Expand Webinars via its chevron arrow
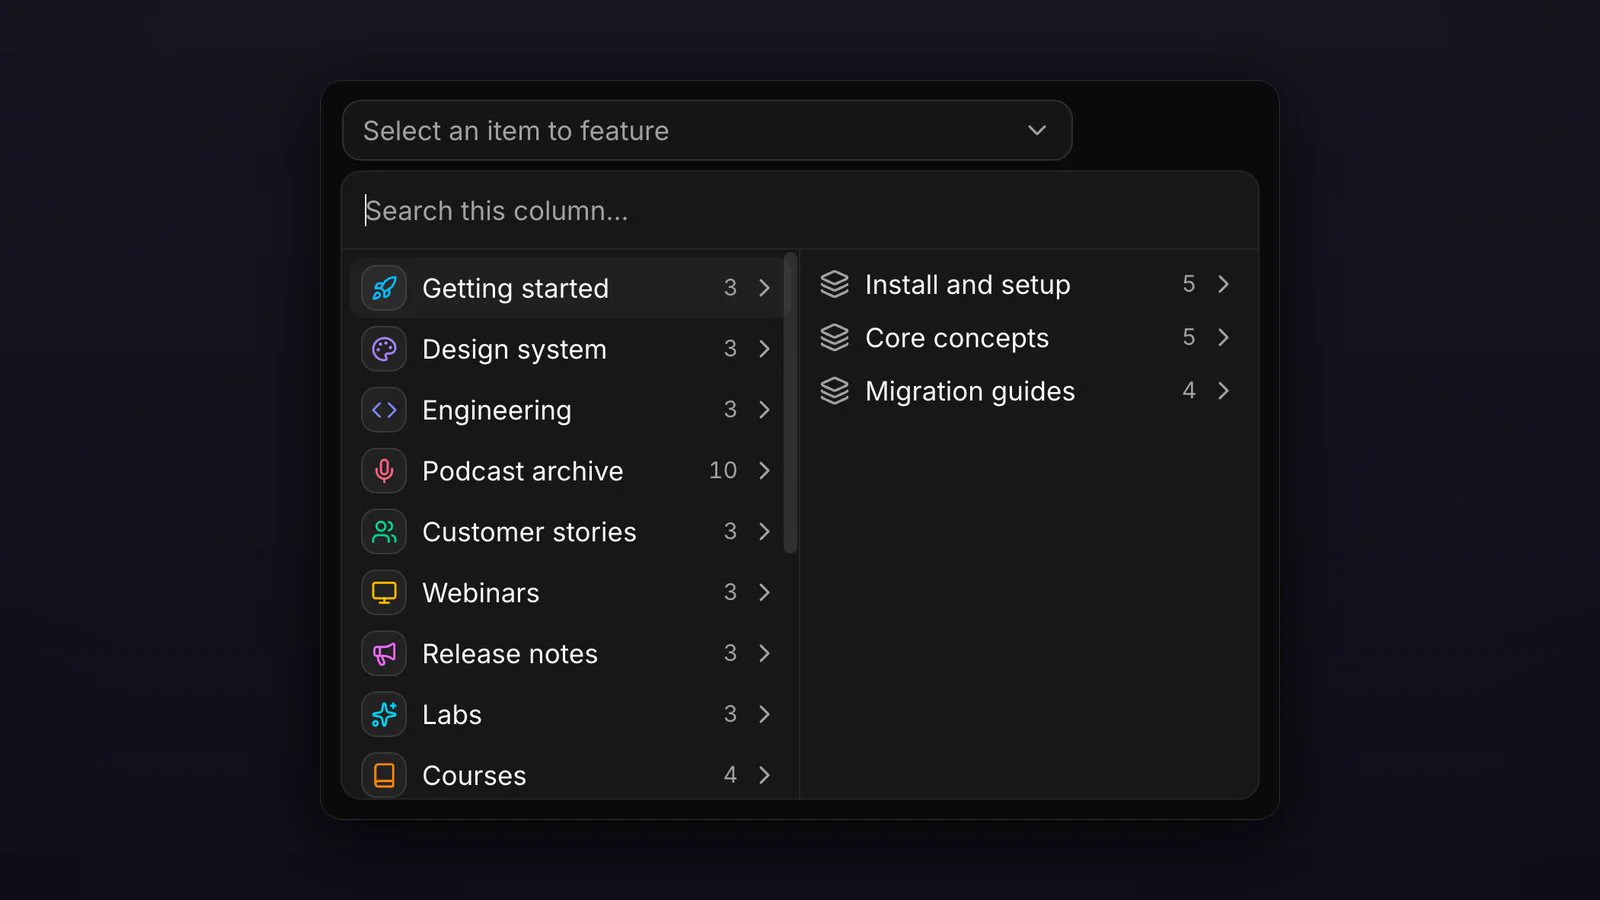Viewport: 1600px width, 900px height. tap(764, 593)
